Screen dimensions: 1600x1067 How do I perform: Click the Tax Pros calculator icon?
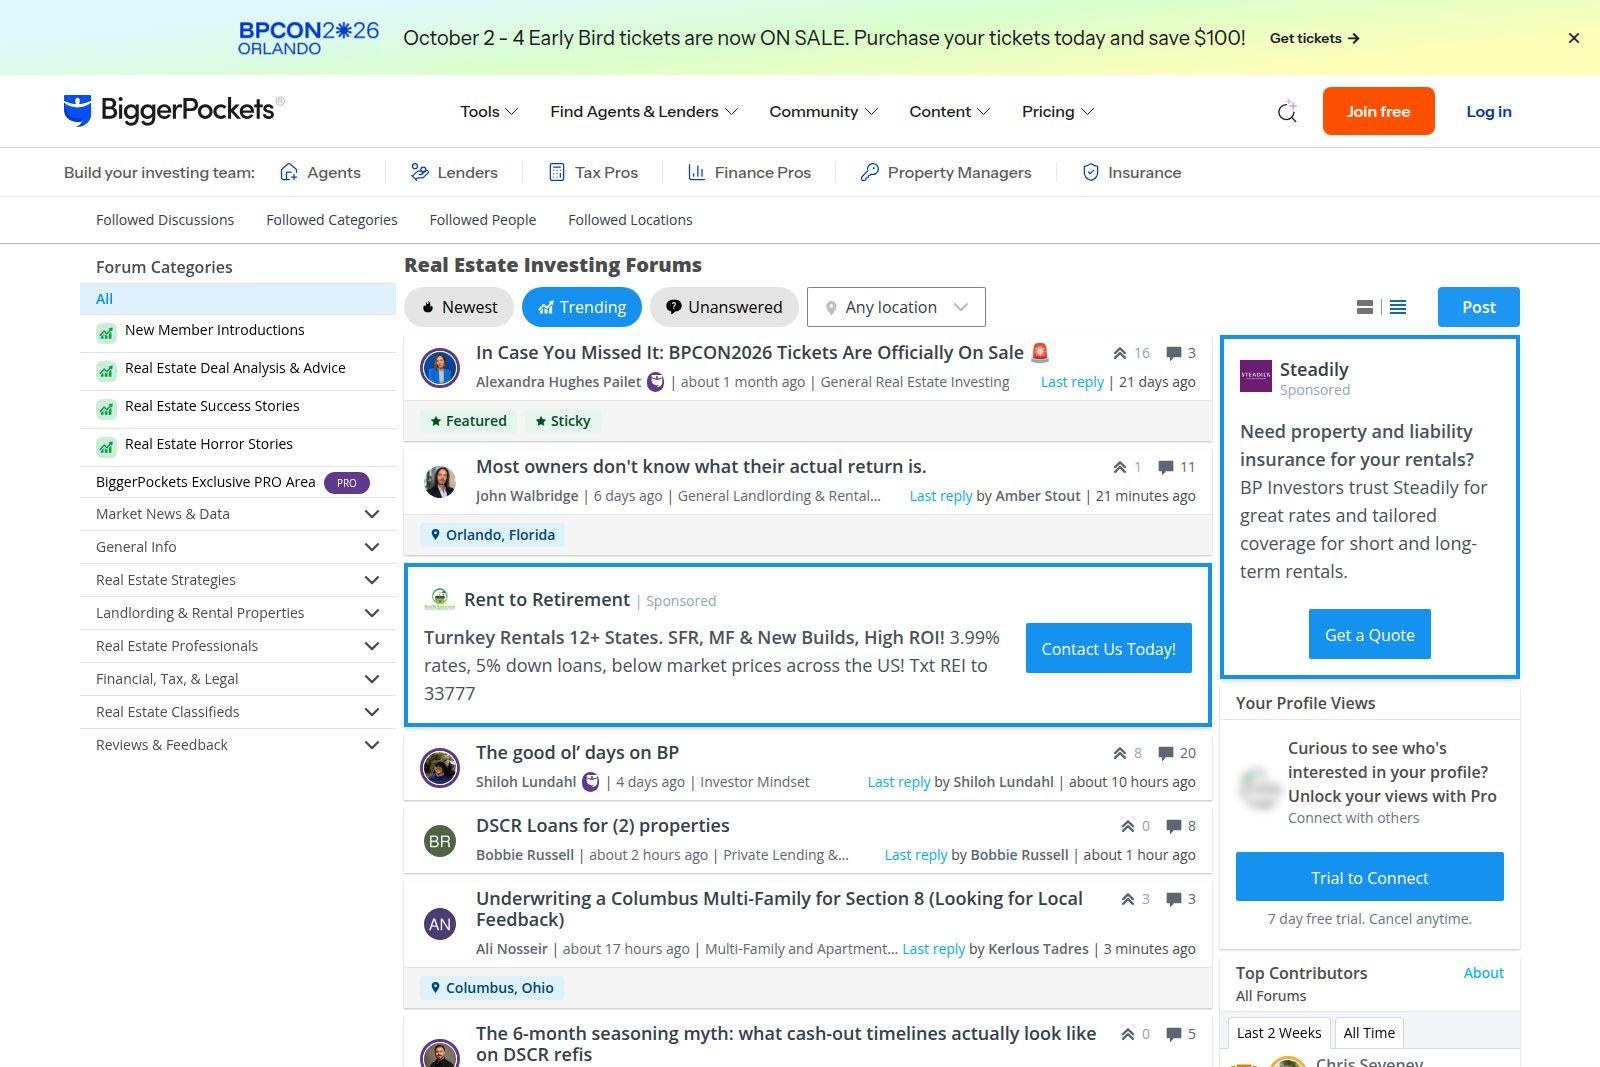[557, 172]
